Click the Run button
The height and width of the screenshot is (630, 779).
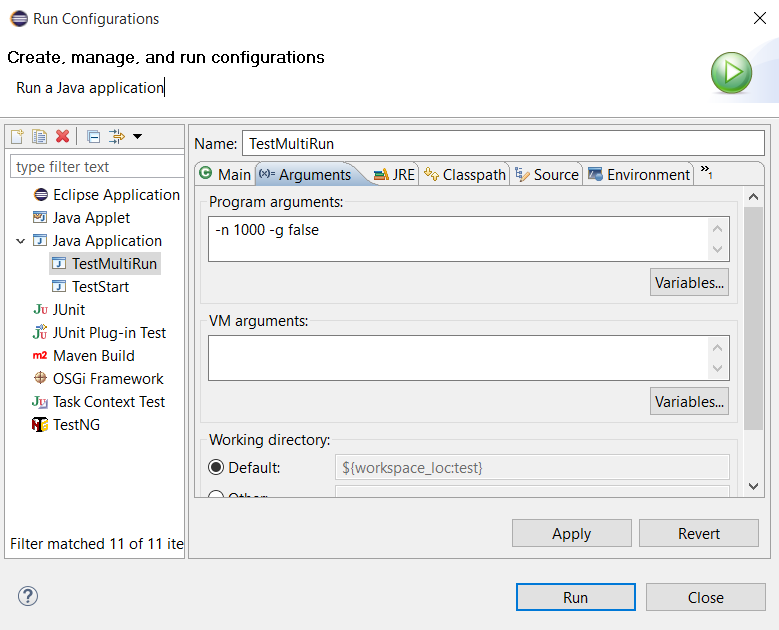[575, 597]
